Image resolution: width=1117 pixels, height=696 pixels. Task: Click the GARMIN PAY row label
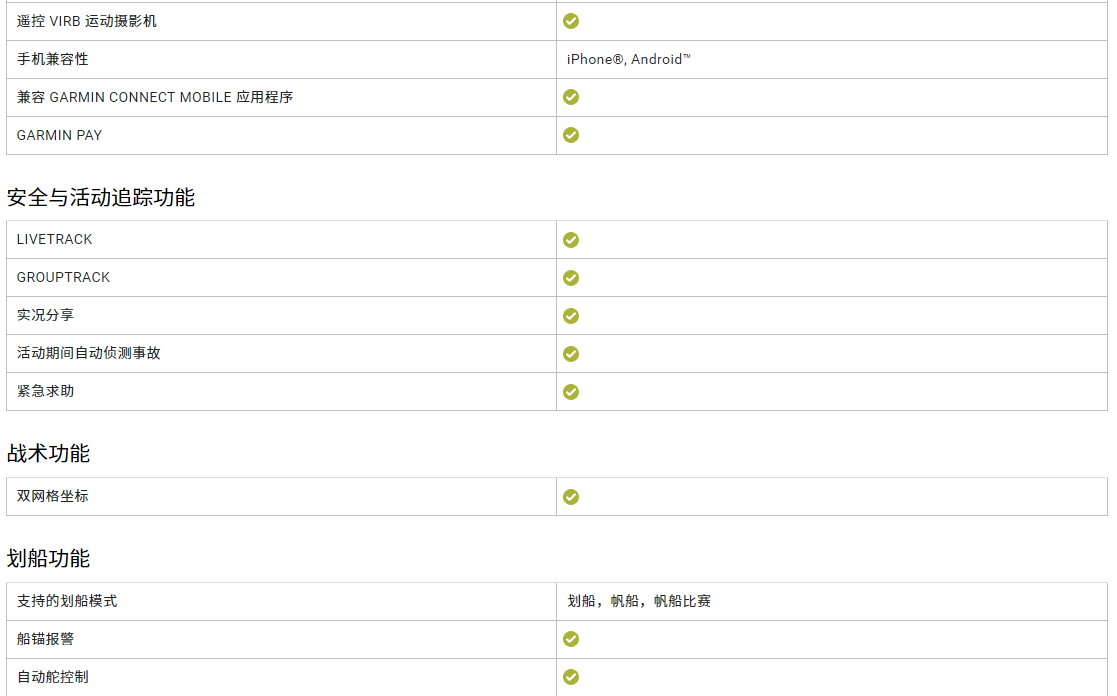59,135
